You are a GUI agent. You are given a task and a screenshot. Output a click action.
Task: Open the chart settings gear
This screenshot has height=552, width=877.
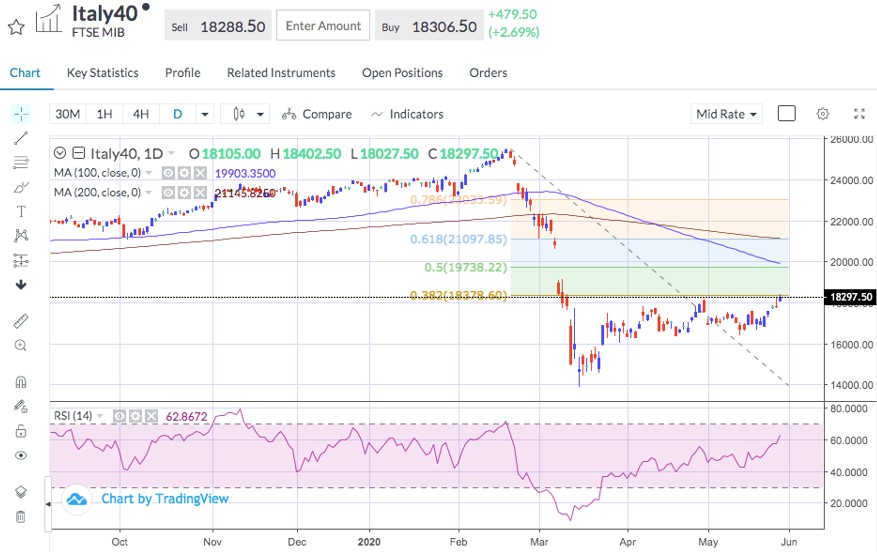click(822, 114)
